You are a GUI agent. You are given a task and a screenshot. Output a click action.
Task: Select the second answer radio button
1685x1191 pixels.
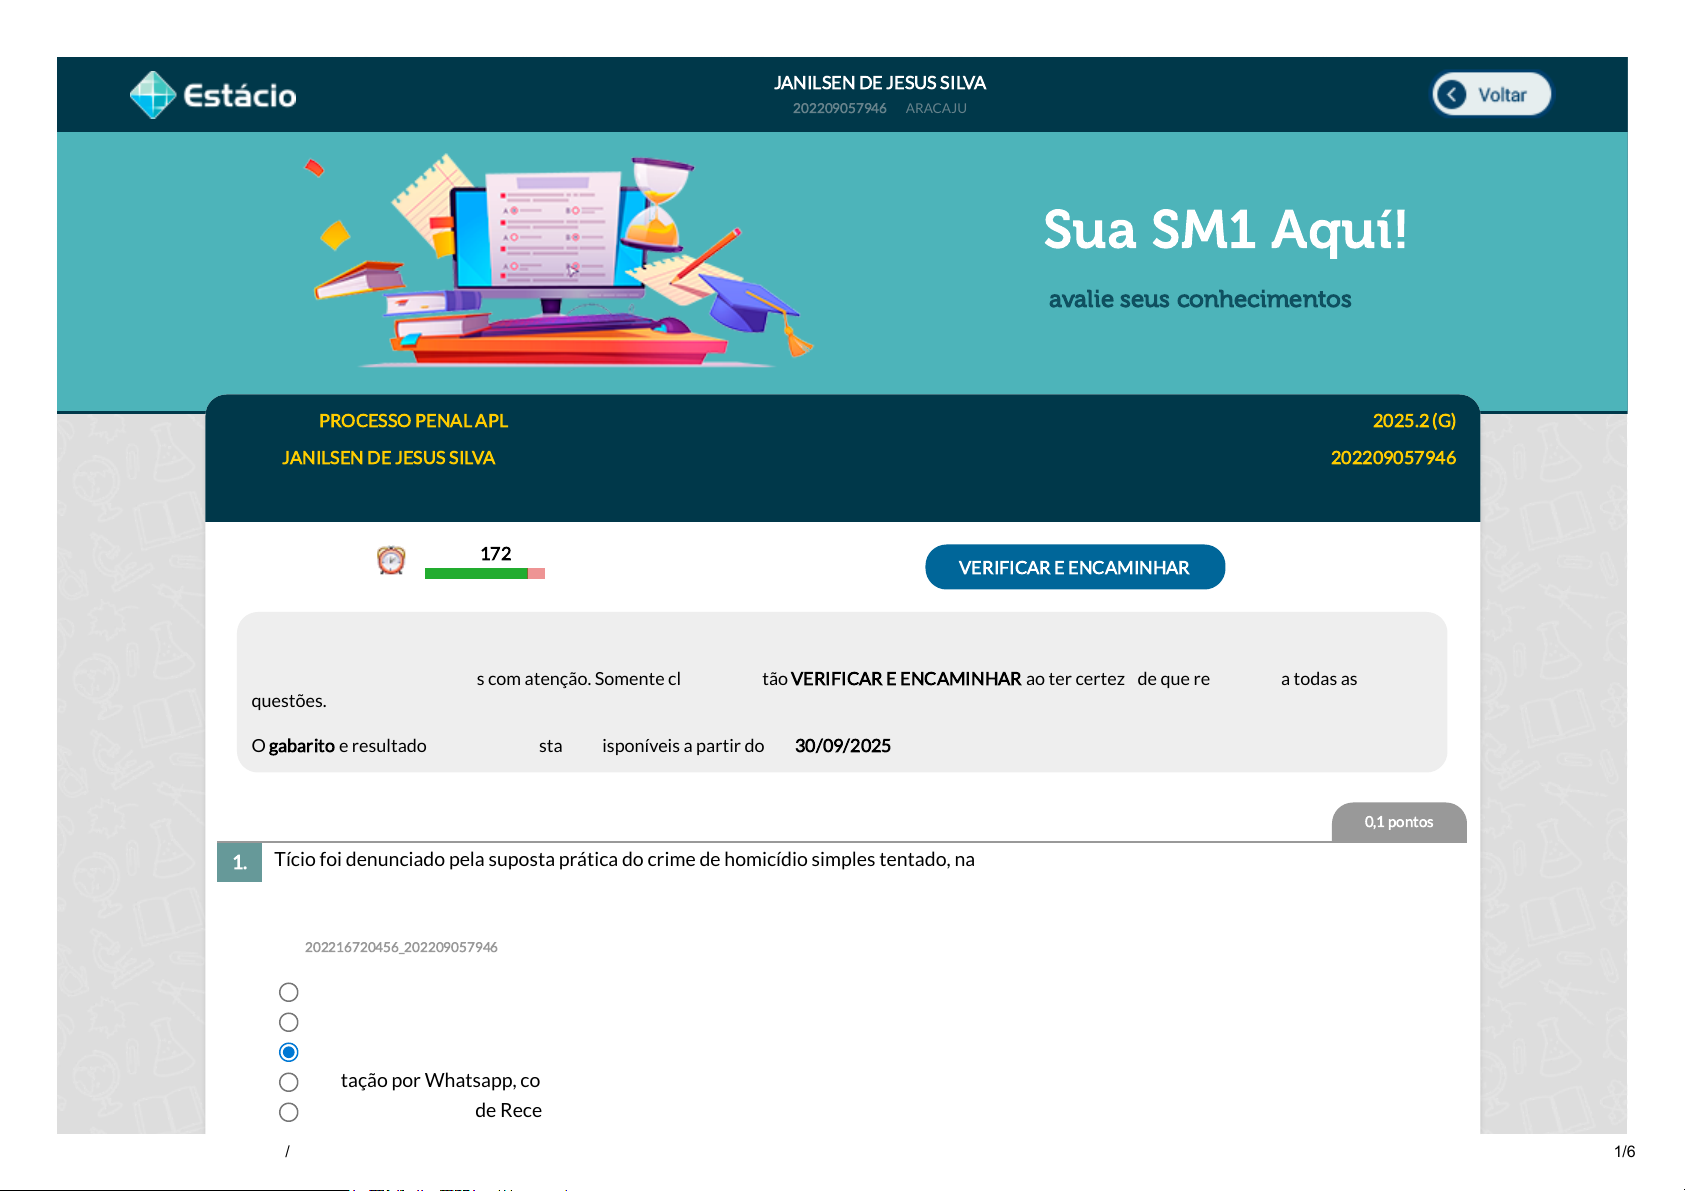(x=289, y=1022)
